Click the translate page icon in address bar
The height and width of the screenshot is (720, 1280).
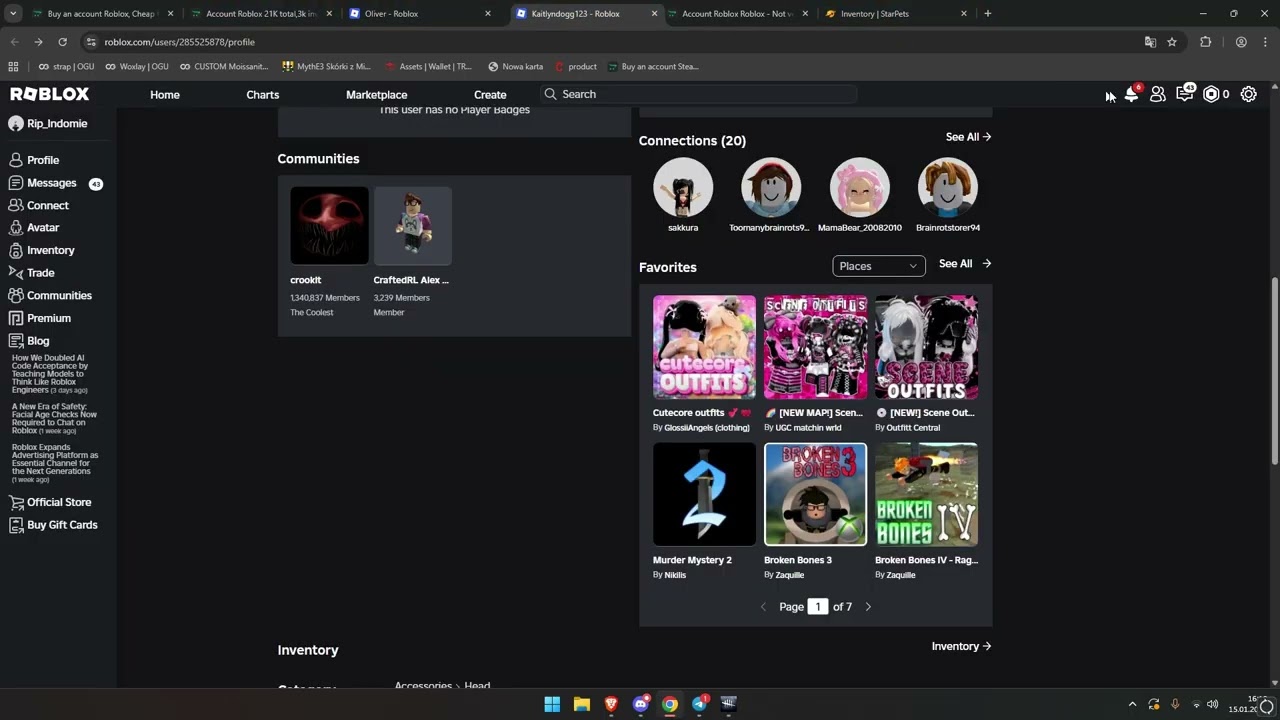coord(1150,42)
